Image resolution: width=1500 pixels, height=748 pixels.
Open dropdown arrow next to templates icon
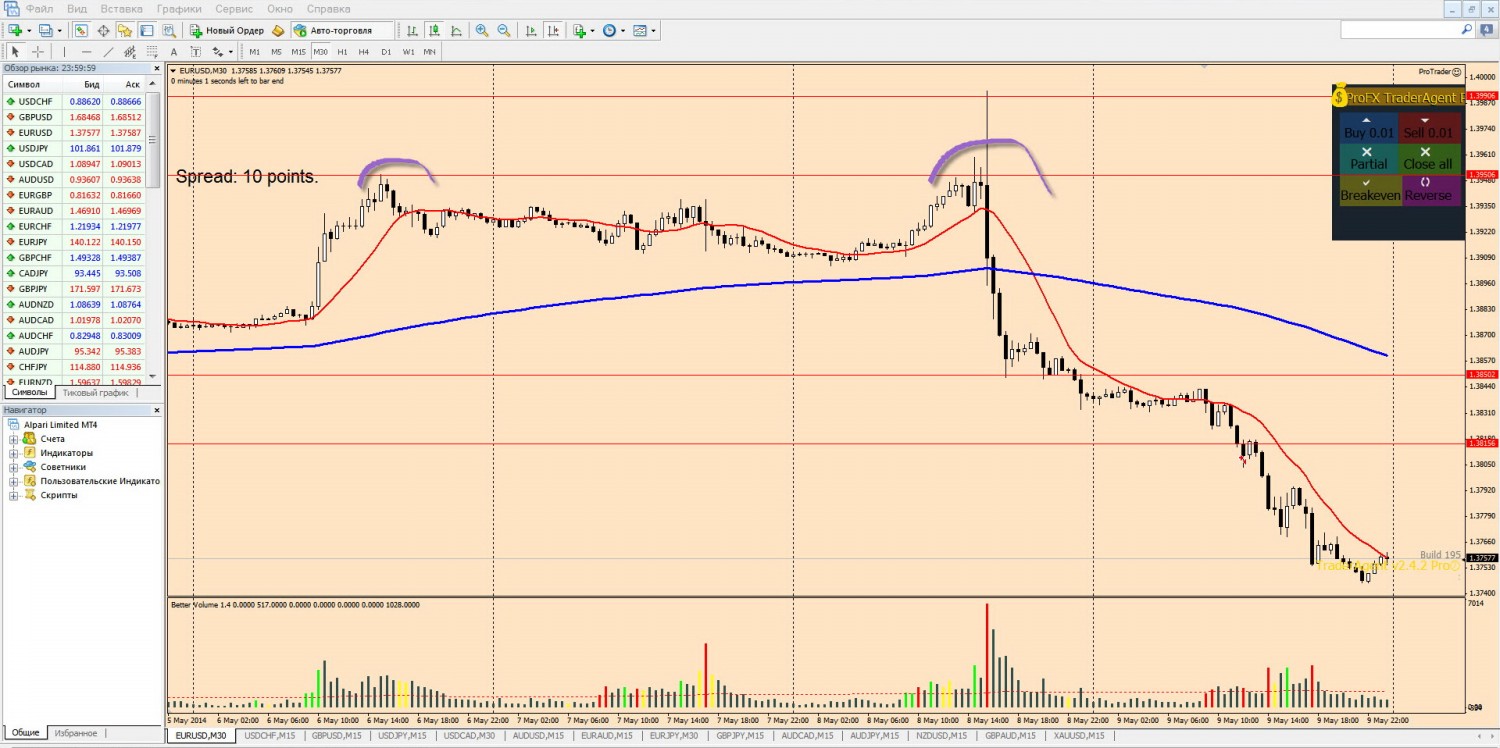pos(653,31)
